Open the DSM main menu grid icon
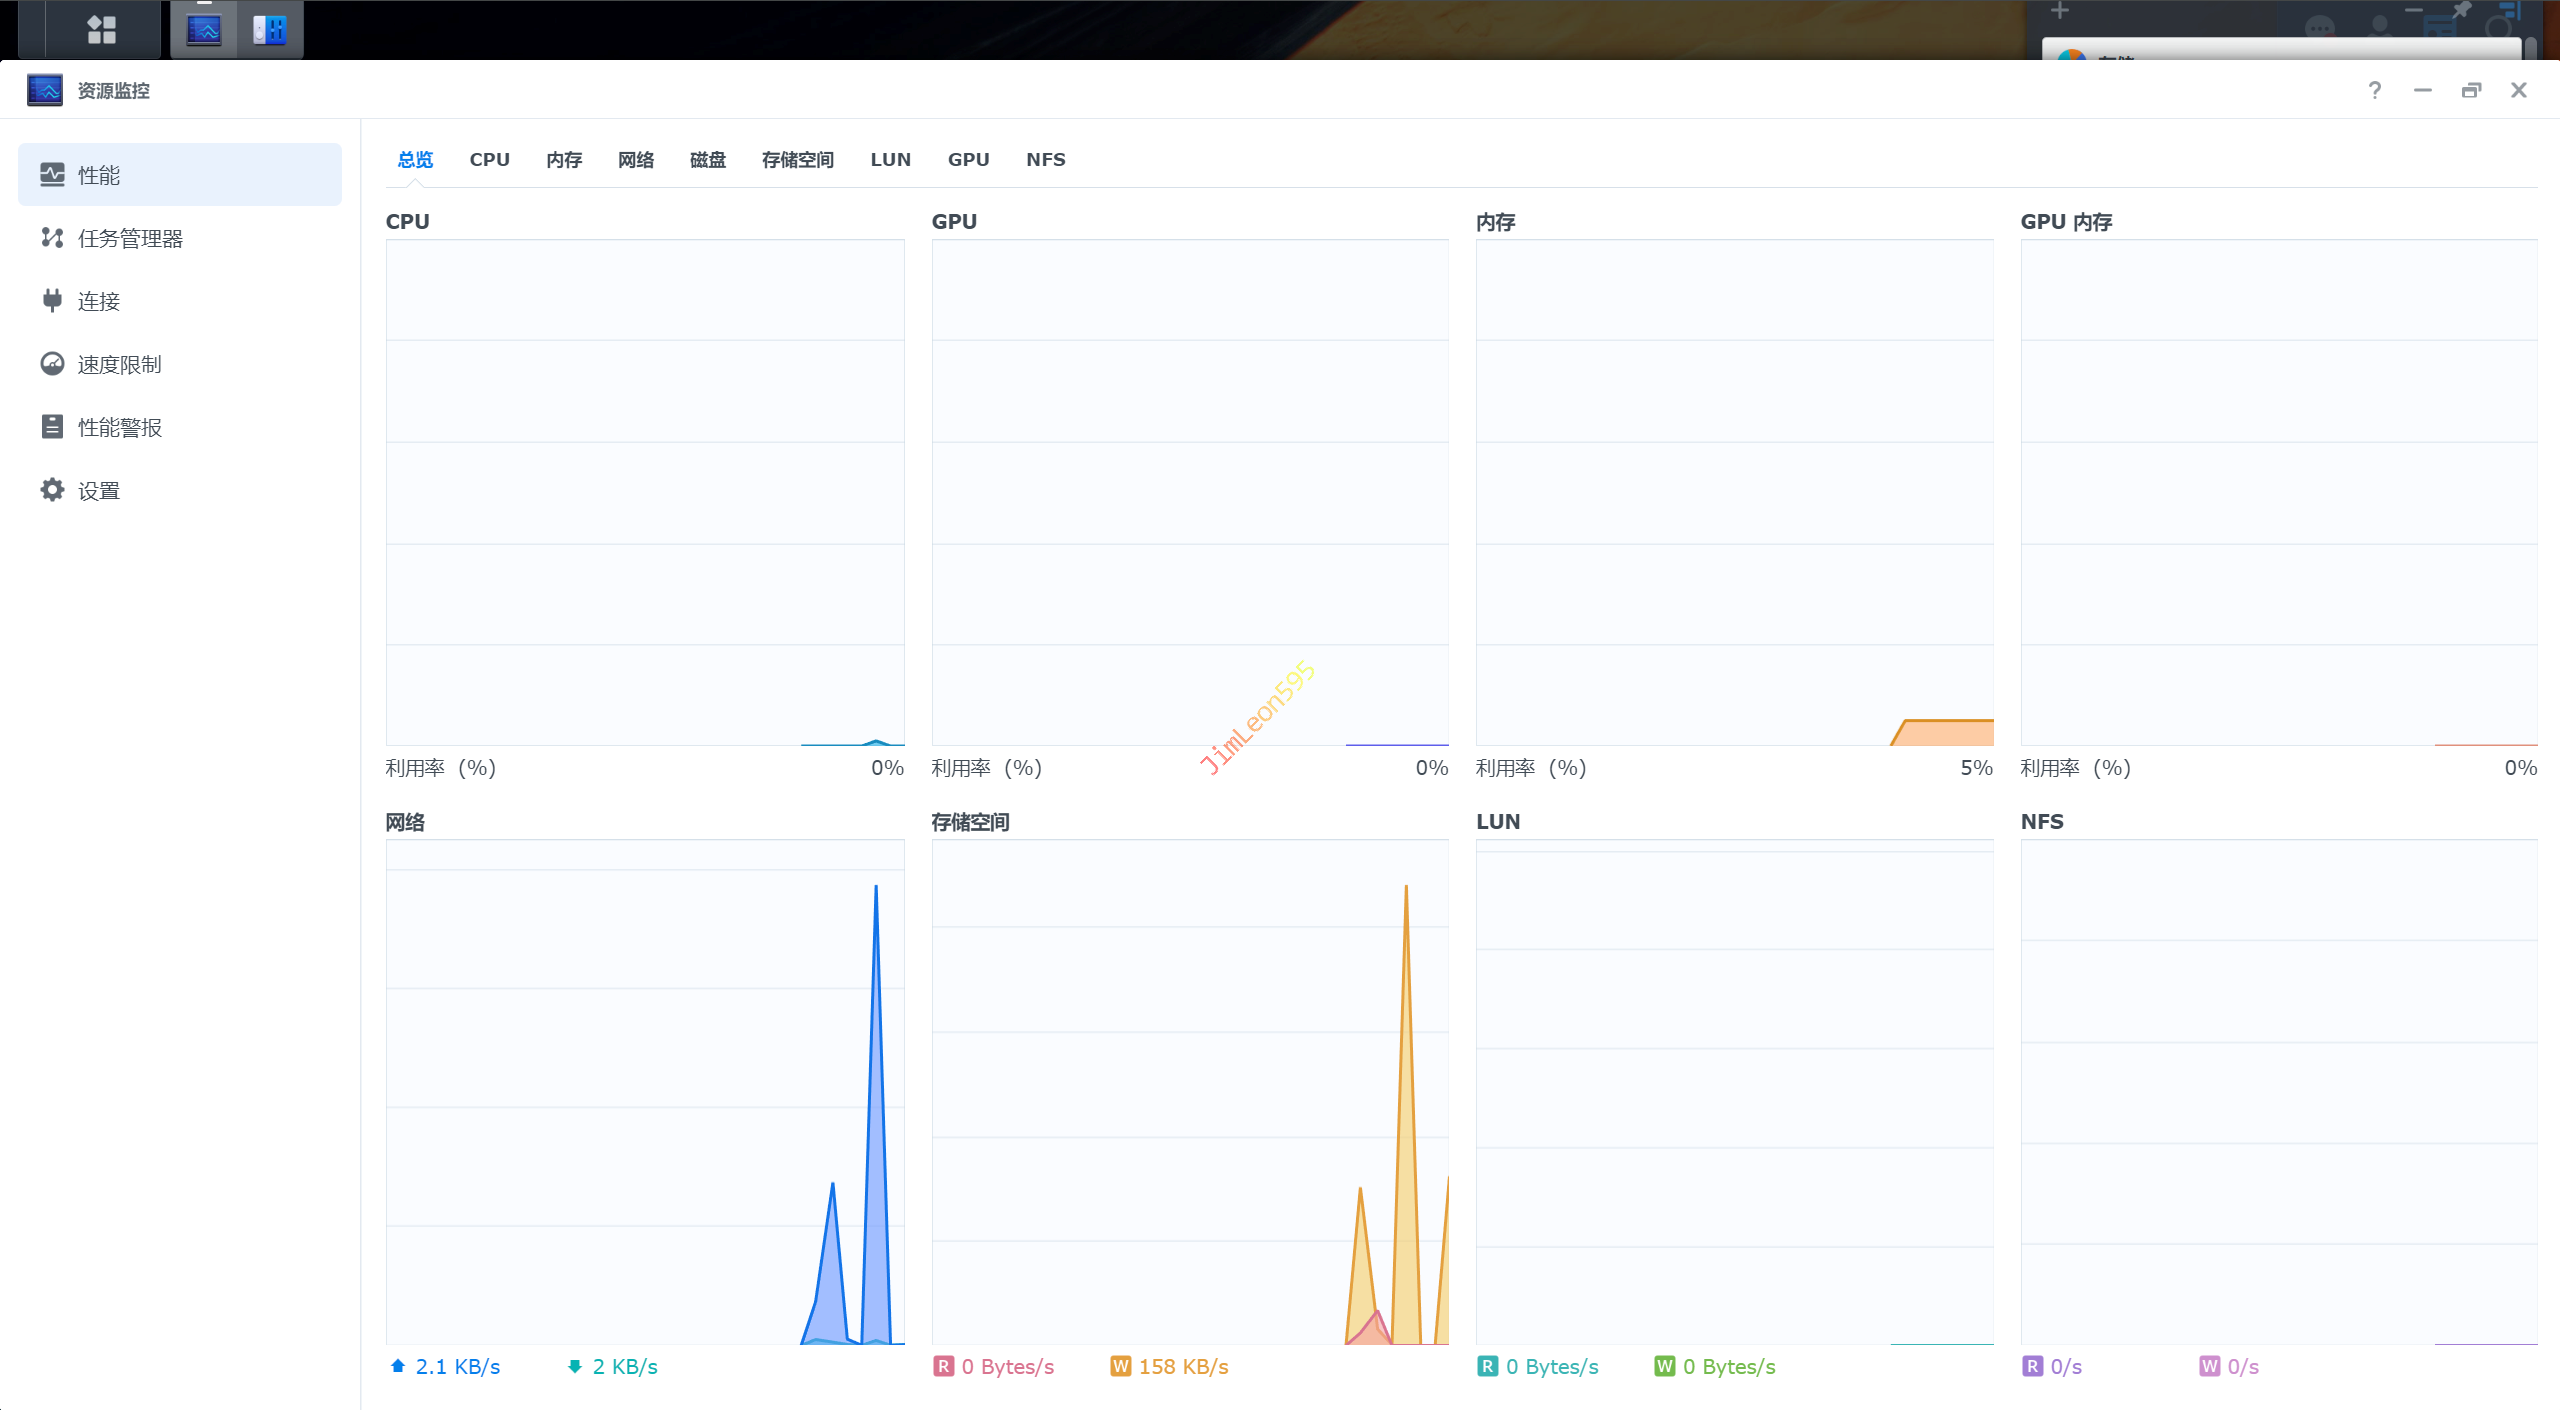This screenshot has width=2560, height=1410. click(101, 29)
